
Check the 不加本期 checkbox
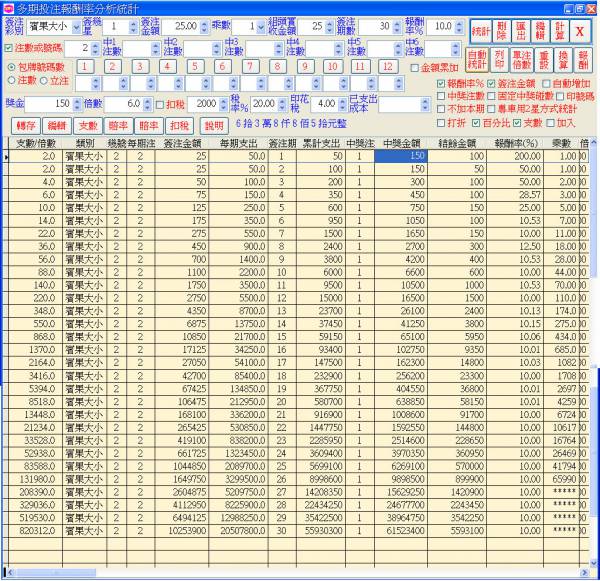(441, 109)
